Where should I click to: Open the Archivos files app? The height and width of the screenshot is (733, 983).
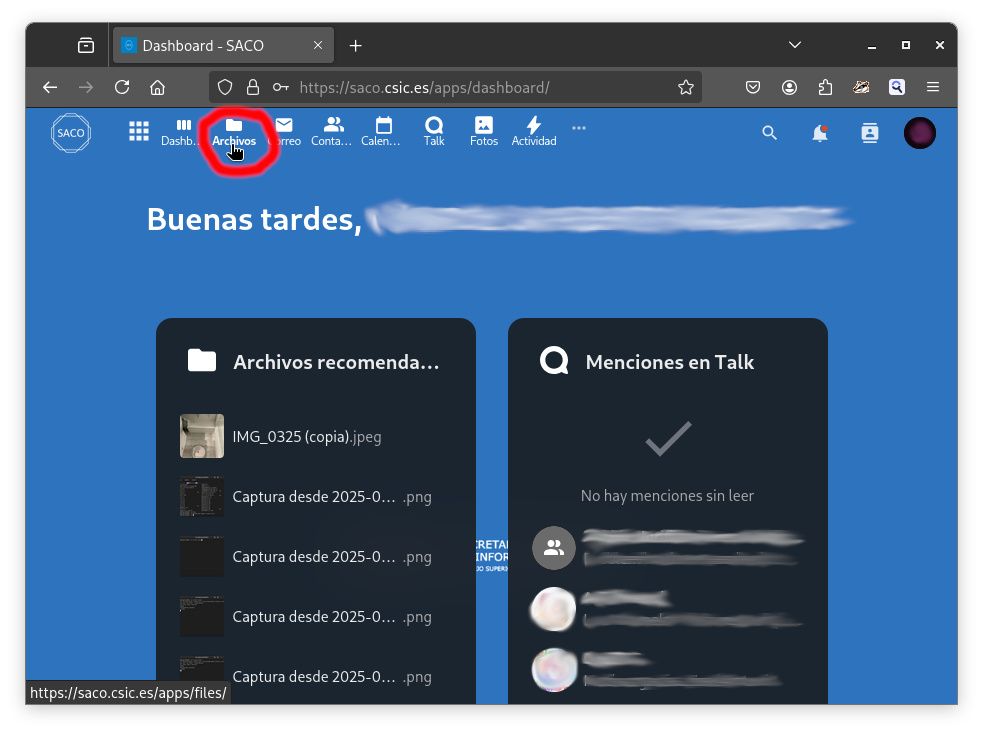tap(234, 132)
